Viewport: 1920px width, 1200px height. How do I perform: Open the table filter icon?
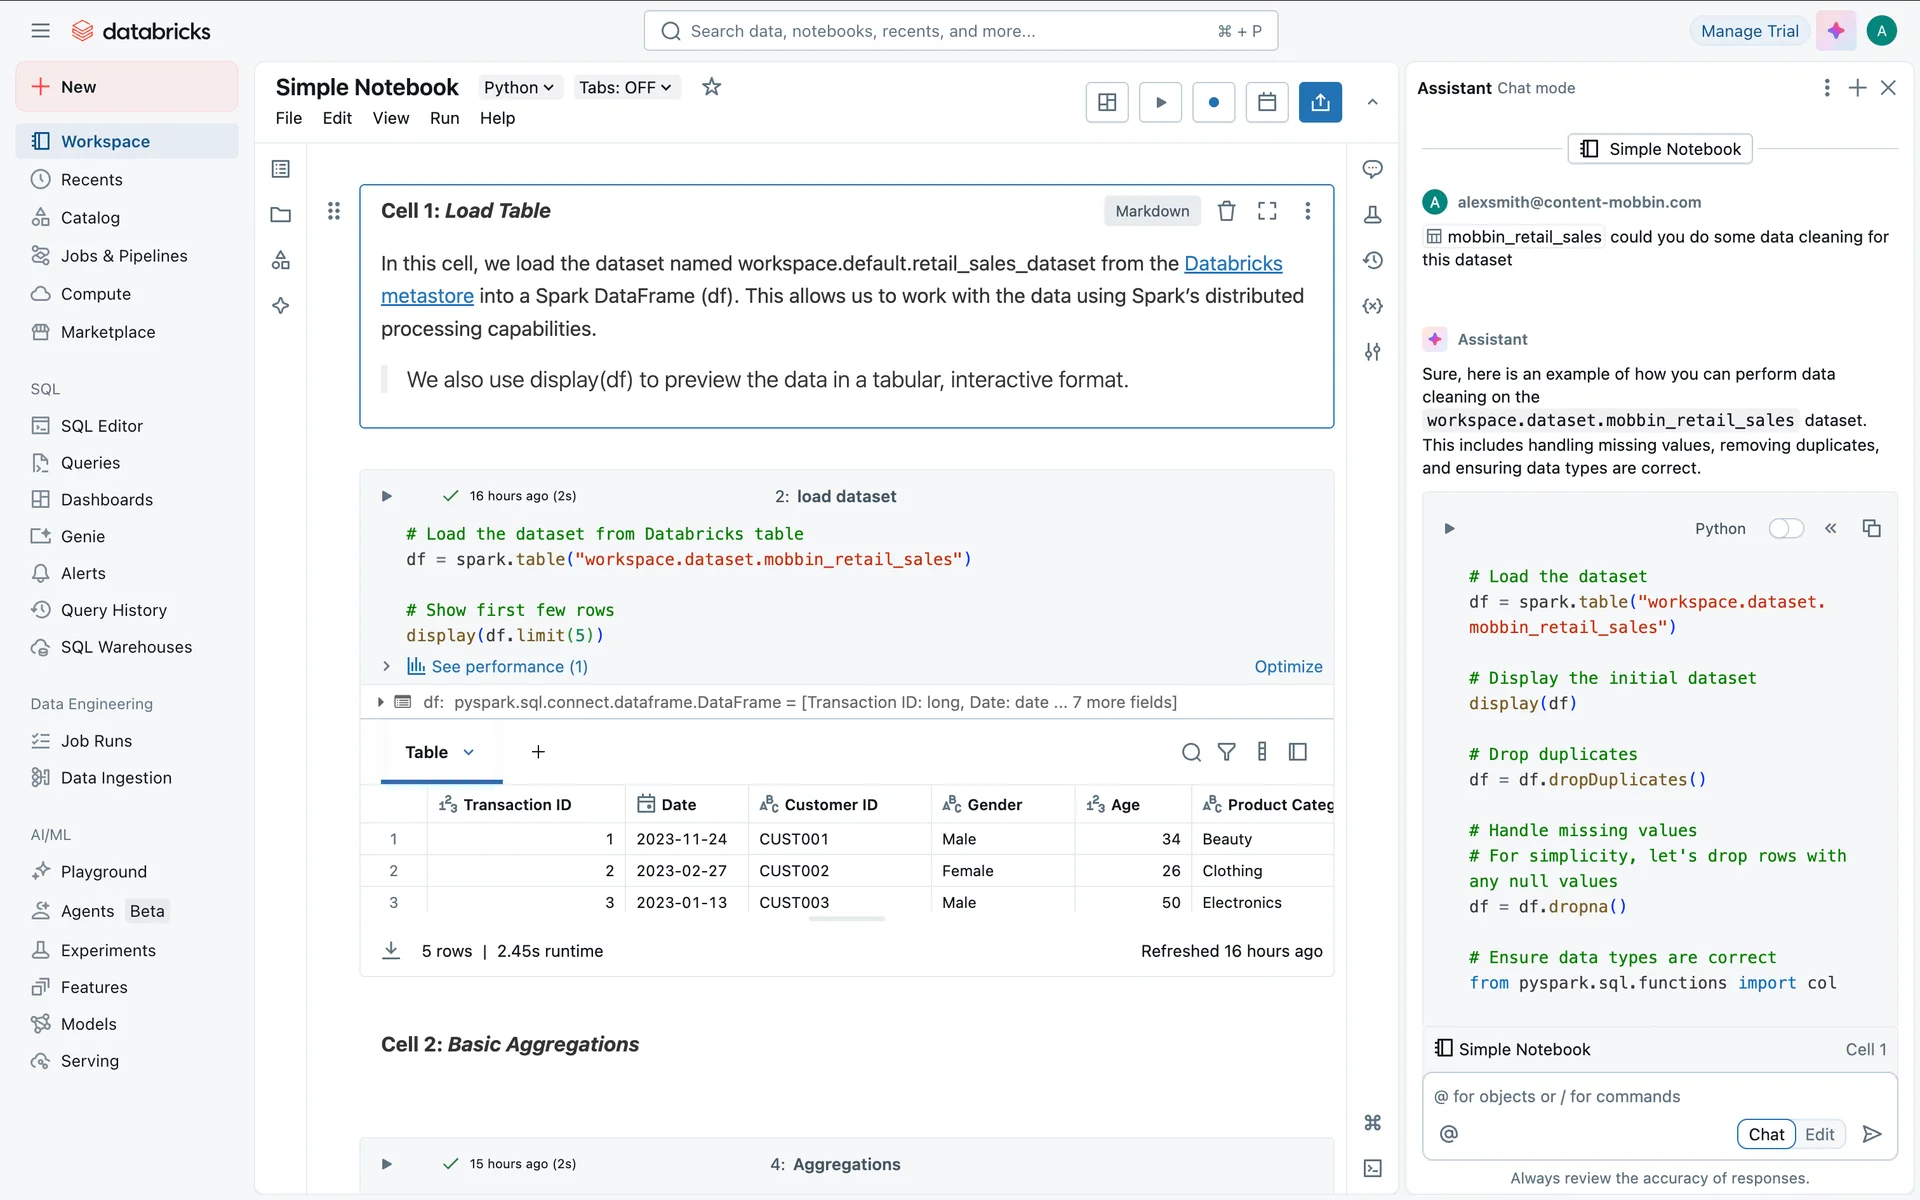coord(1226,752)
